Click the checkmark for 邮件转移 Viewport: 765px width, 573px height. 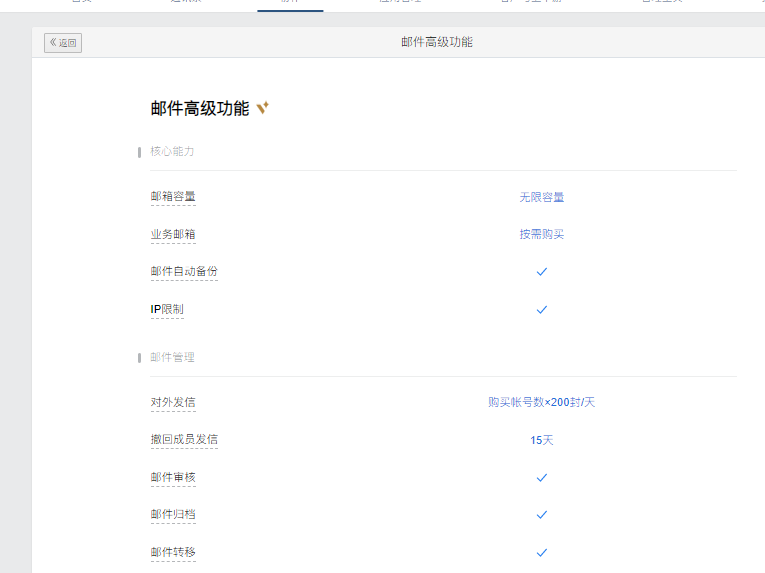[x=541, y=552]
